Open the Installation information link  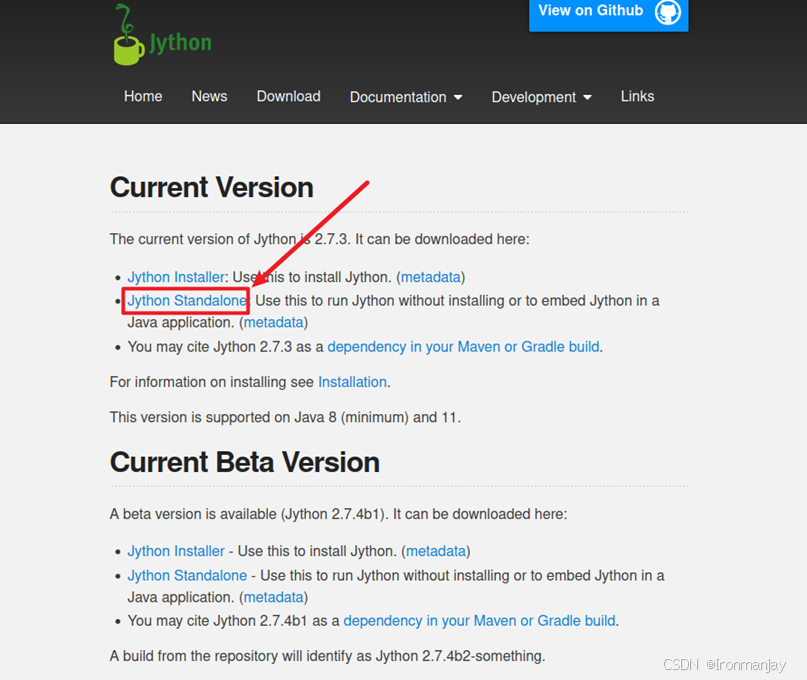point(353,382)
